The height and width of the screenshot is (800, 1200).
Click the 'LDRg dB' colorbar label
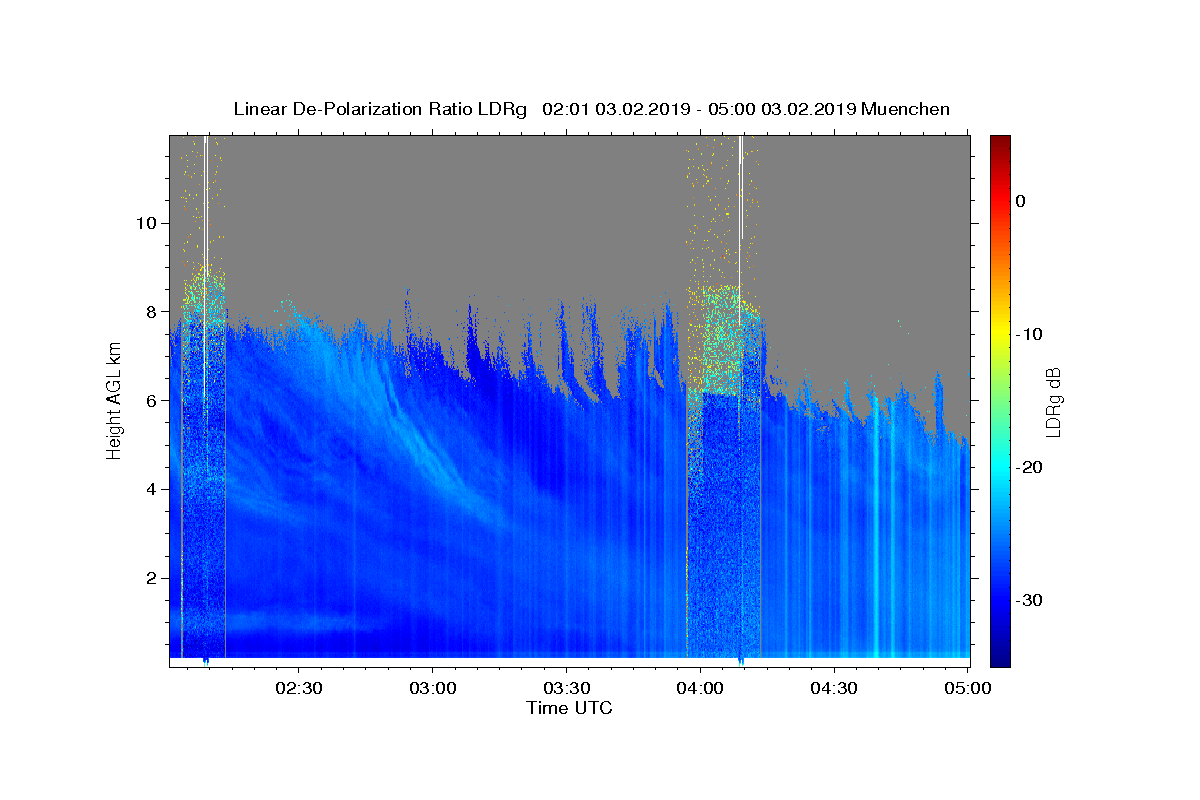point(1052,402)
